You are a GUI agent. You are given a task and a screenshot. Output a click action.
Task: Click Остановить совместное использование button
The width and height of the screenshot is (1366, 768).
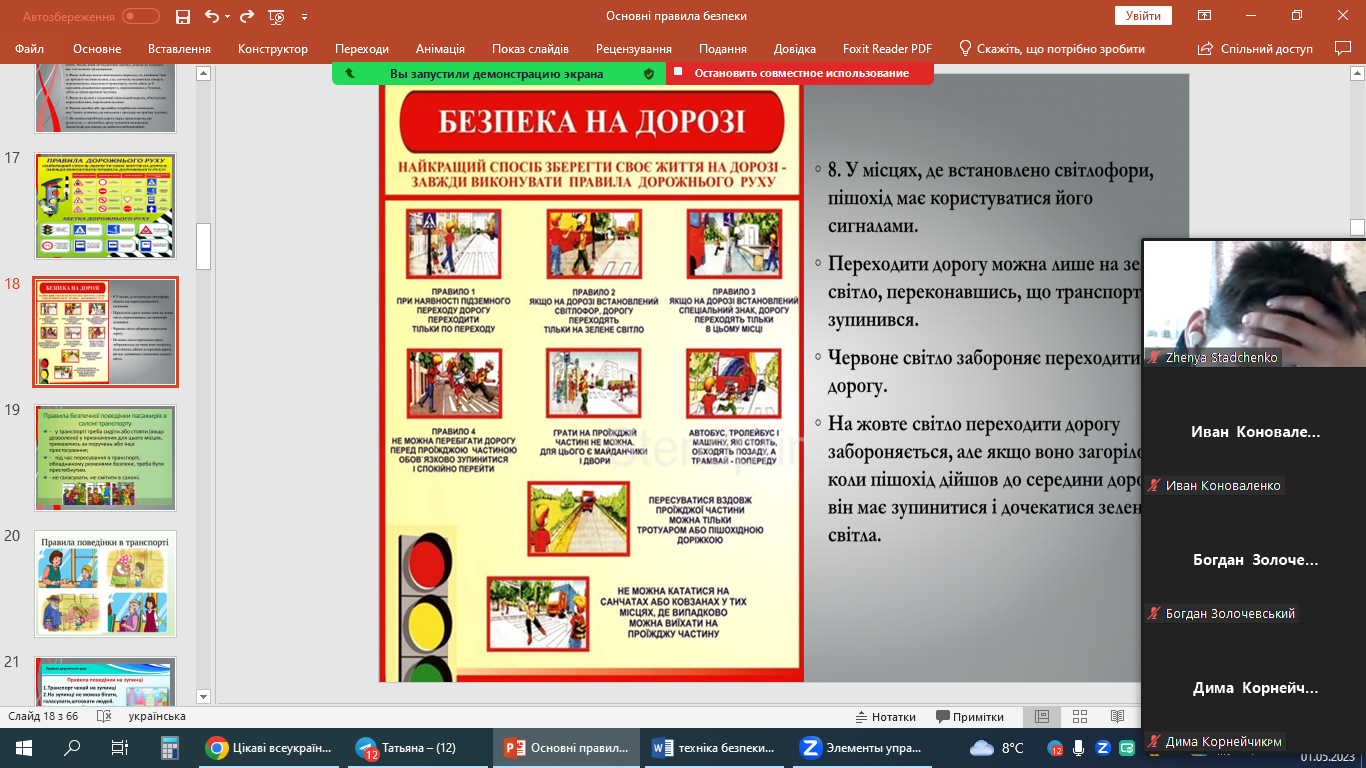tap(801, 73)
